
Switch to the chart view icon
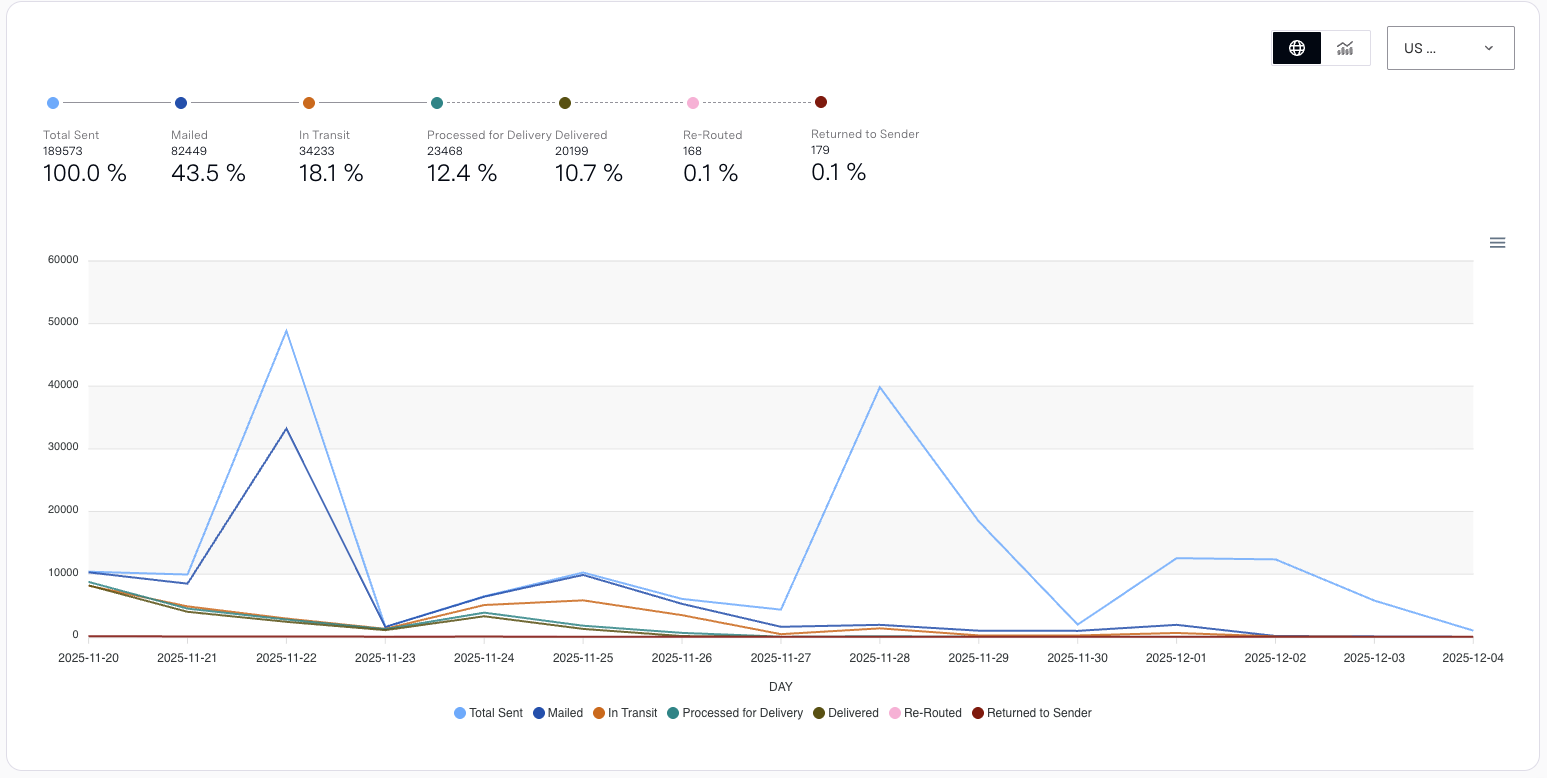click(1346, 48)
